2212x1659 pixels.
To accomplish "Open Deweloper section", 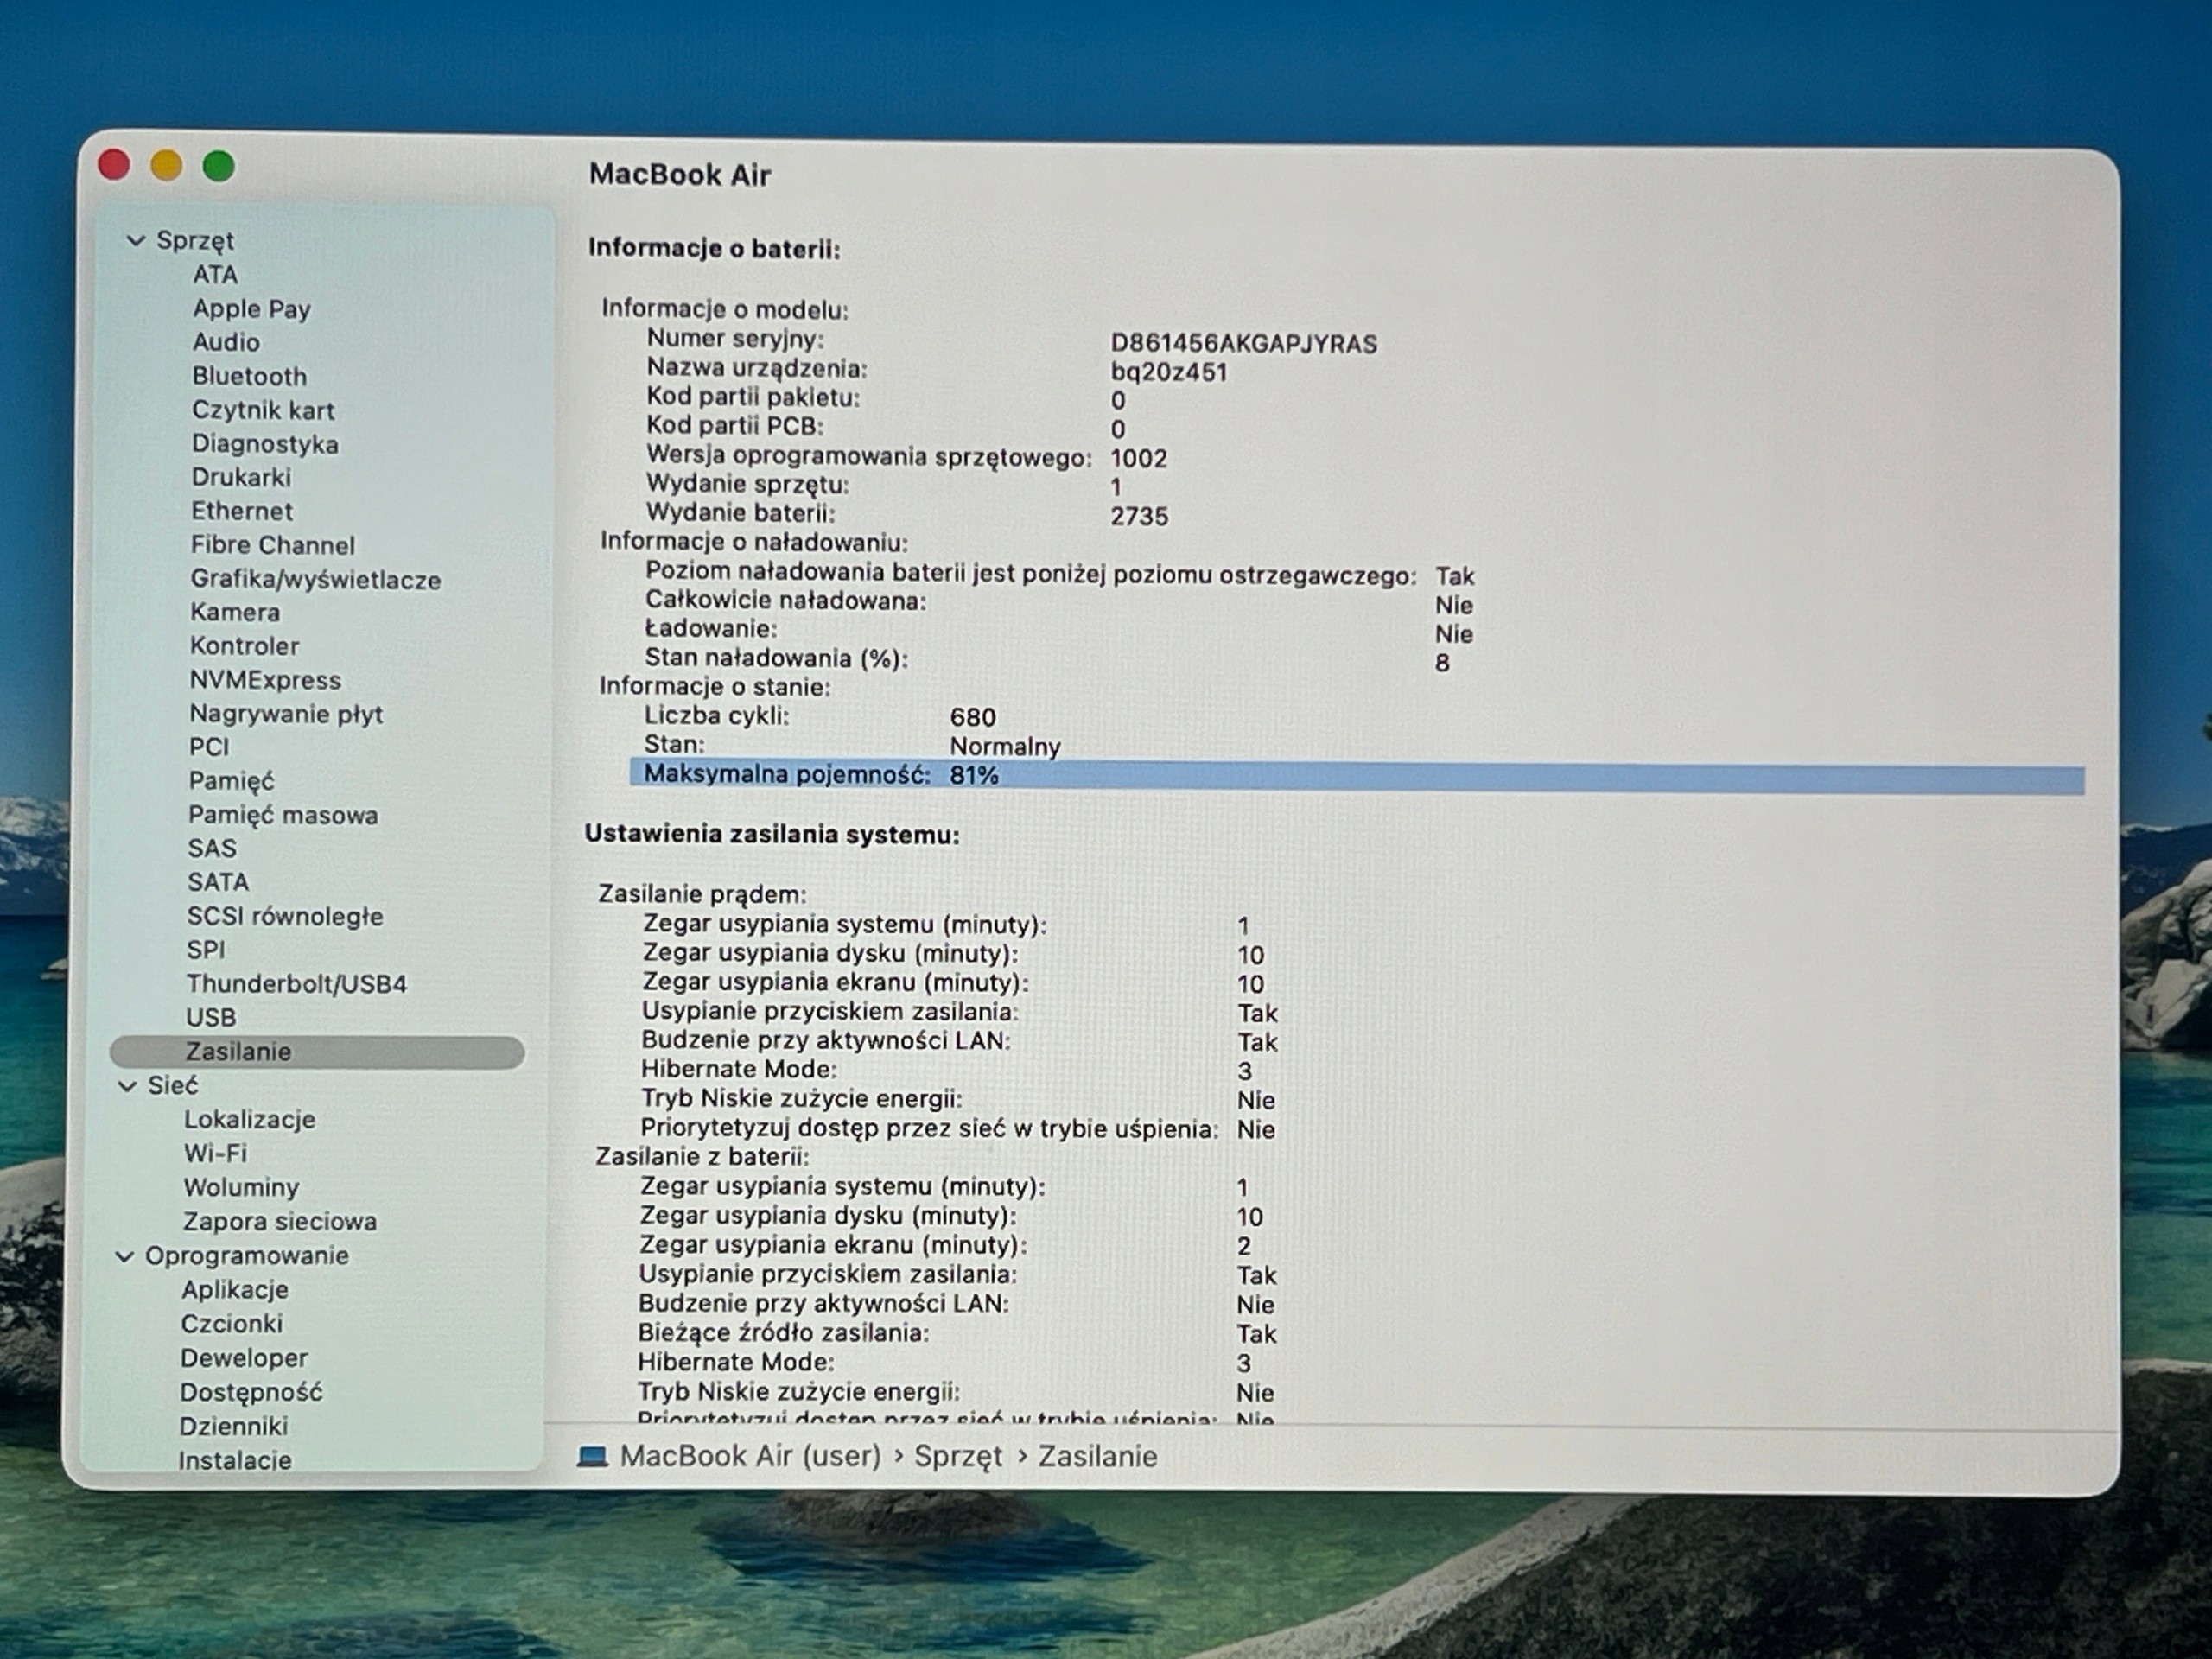I will 244,1358.
